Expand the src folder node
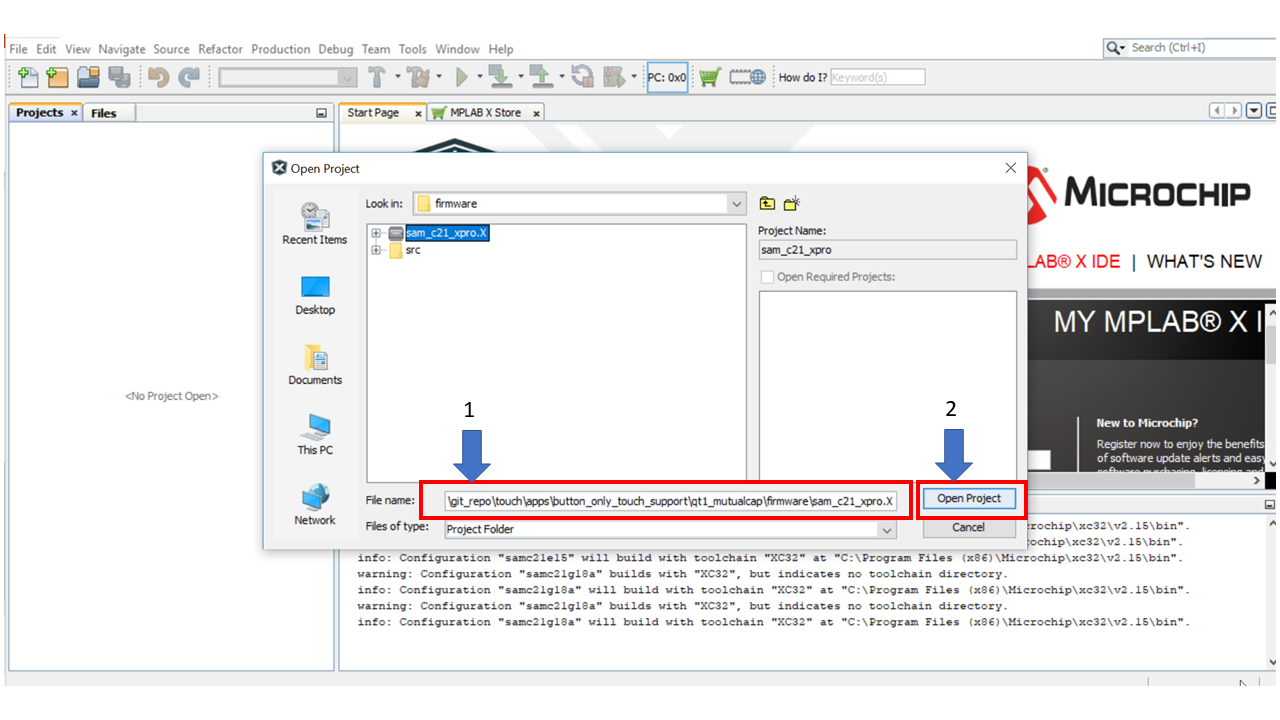Viewport: 1280px width, 720px height. (377, 250)
